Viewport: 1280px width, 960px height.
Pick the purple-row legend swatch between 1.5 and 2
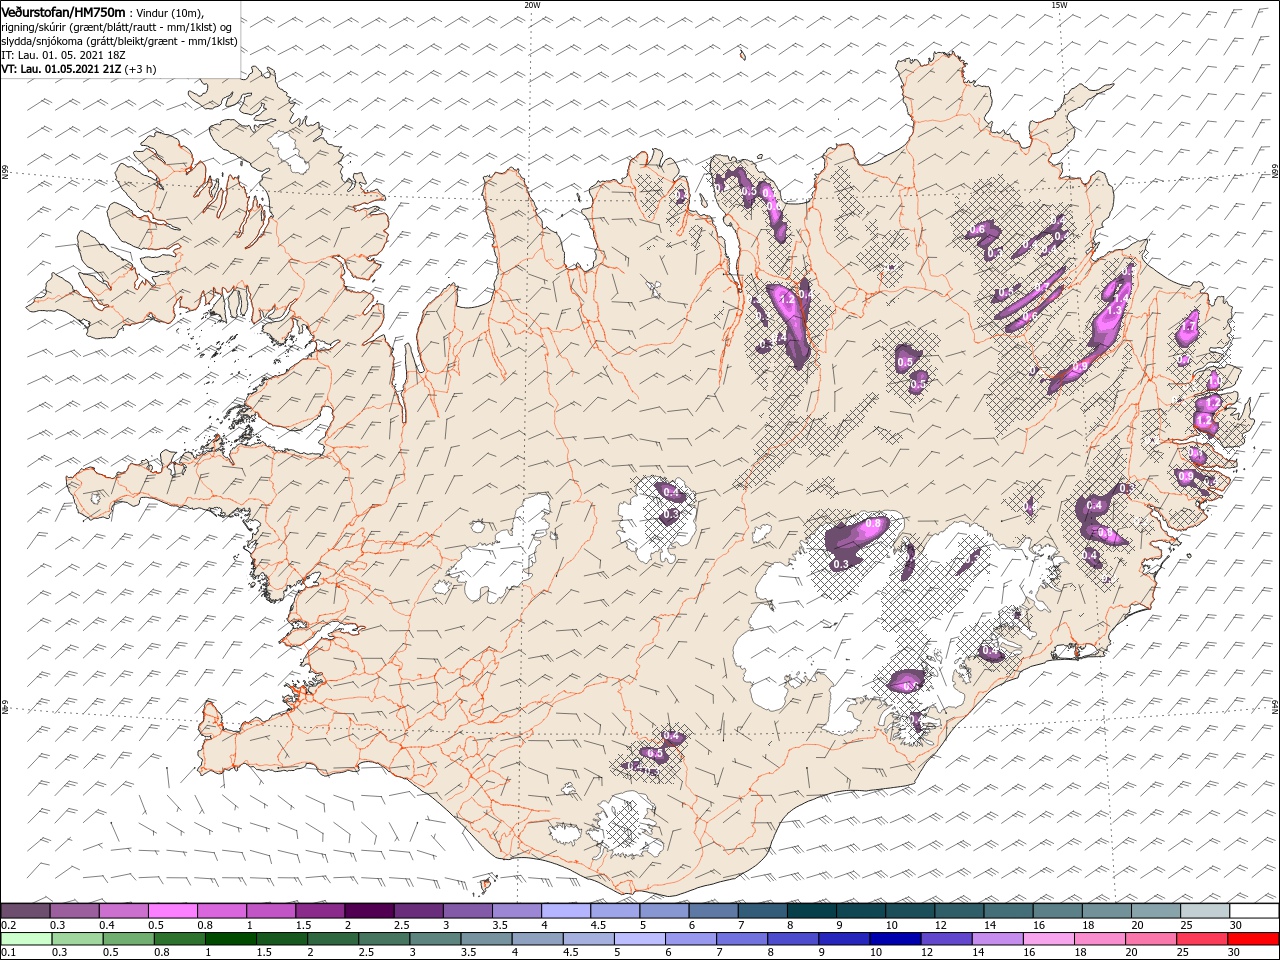(x=320, y=911)
